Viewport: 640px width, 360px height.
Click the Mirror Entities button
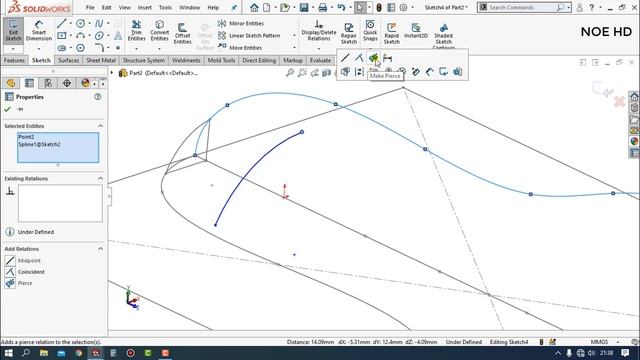pos(241,23)
